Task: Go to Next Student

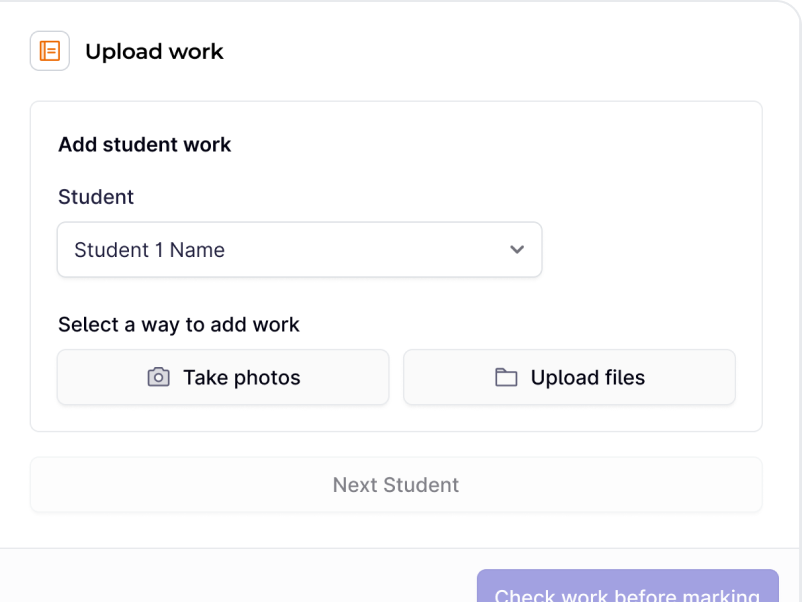Action: [396, 485]
